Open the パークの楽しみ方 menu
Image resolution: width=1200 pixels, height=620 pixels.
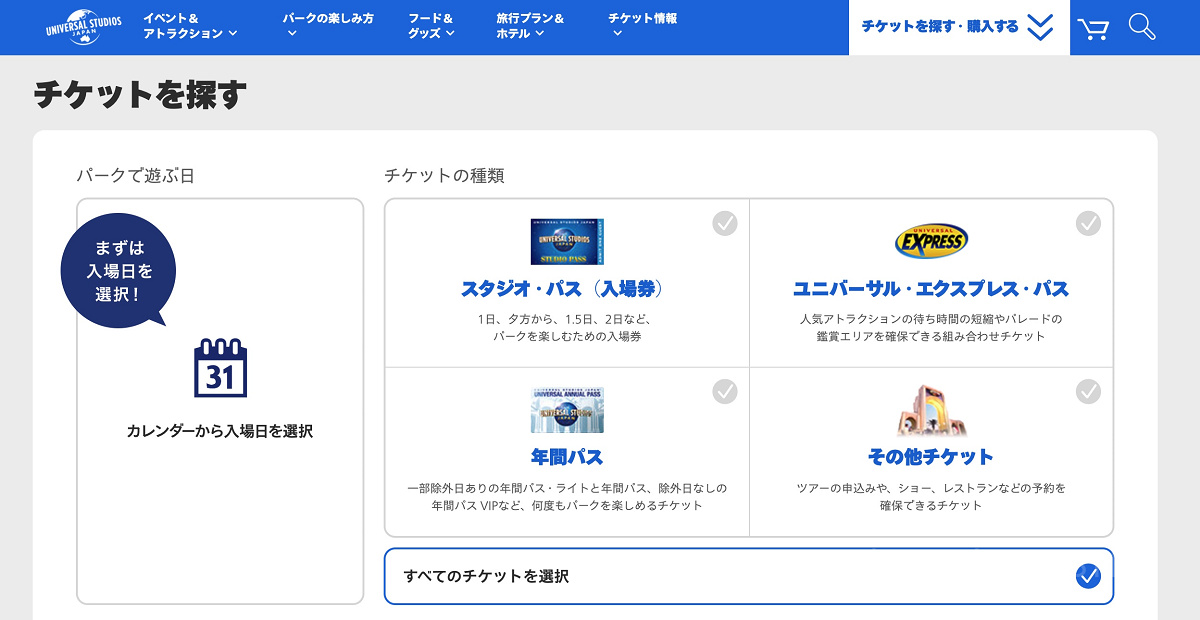pyautogui.click(x=328, y=26)
